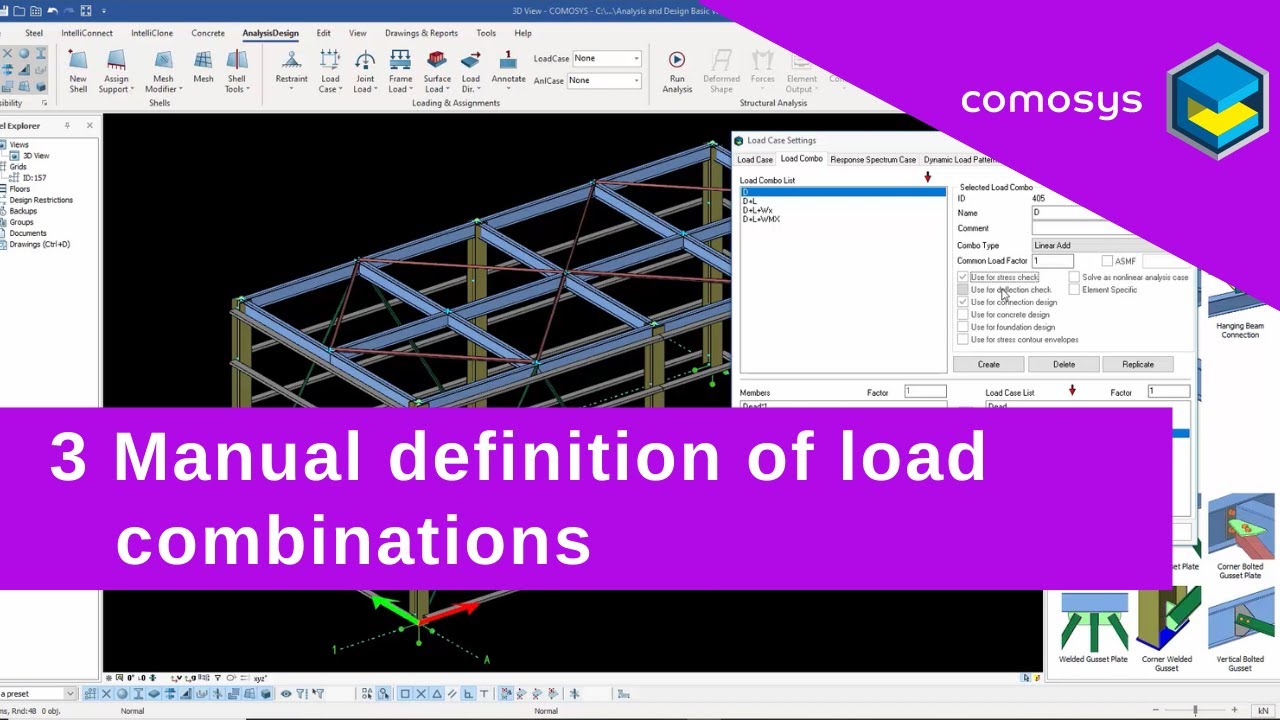Toggle Use for connection design checkbox
The width and height of the screenshot is (1280, 720).
coord(963,302)
